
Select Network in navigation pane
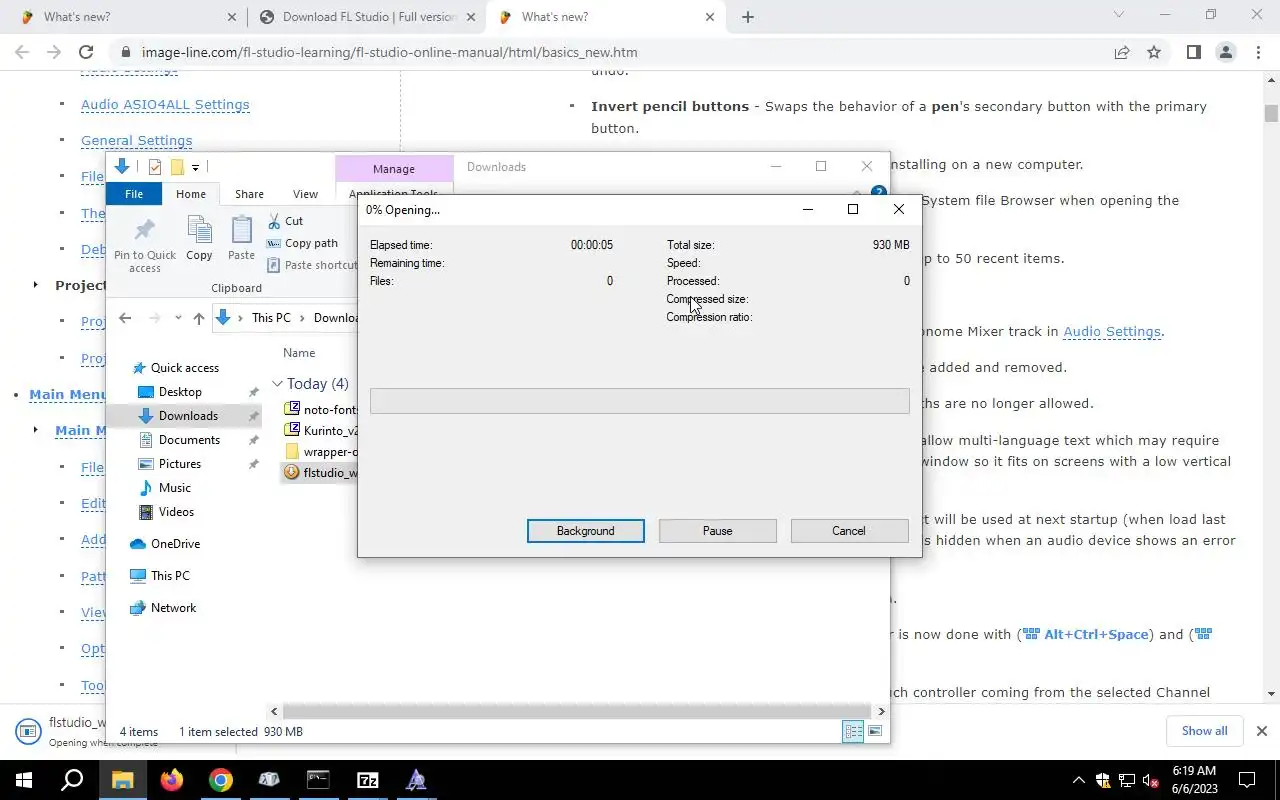[163, 608]
